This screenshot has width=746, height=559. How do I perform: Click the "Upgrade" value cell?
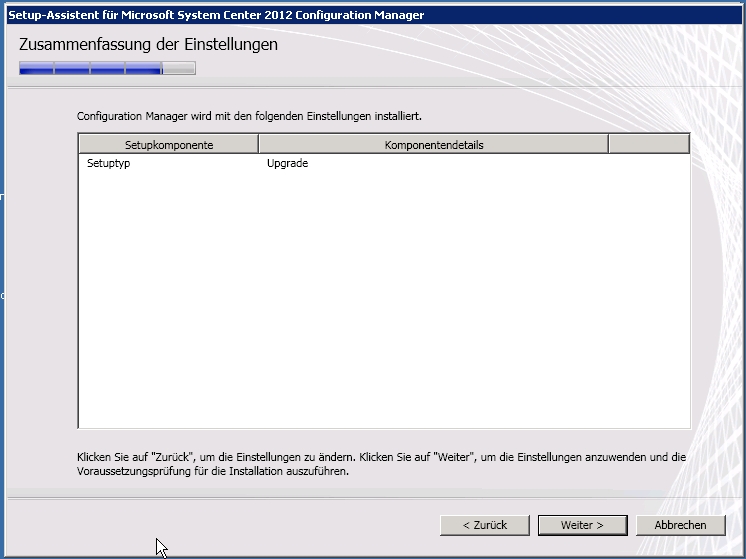(287, 164)
